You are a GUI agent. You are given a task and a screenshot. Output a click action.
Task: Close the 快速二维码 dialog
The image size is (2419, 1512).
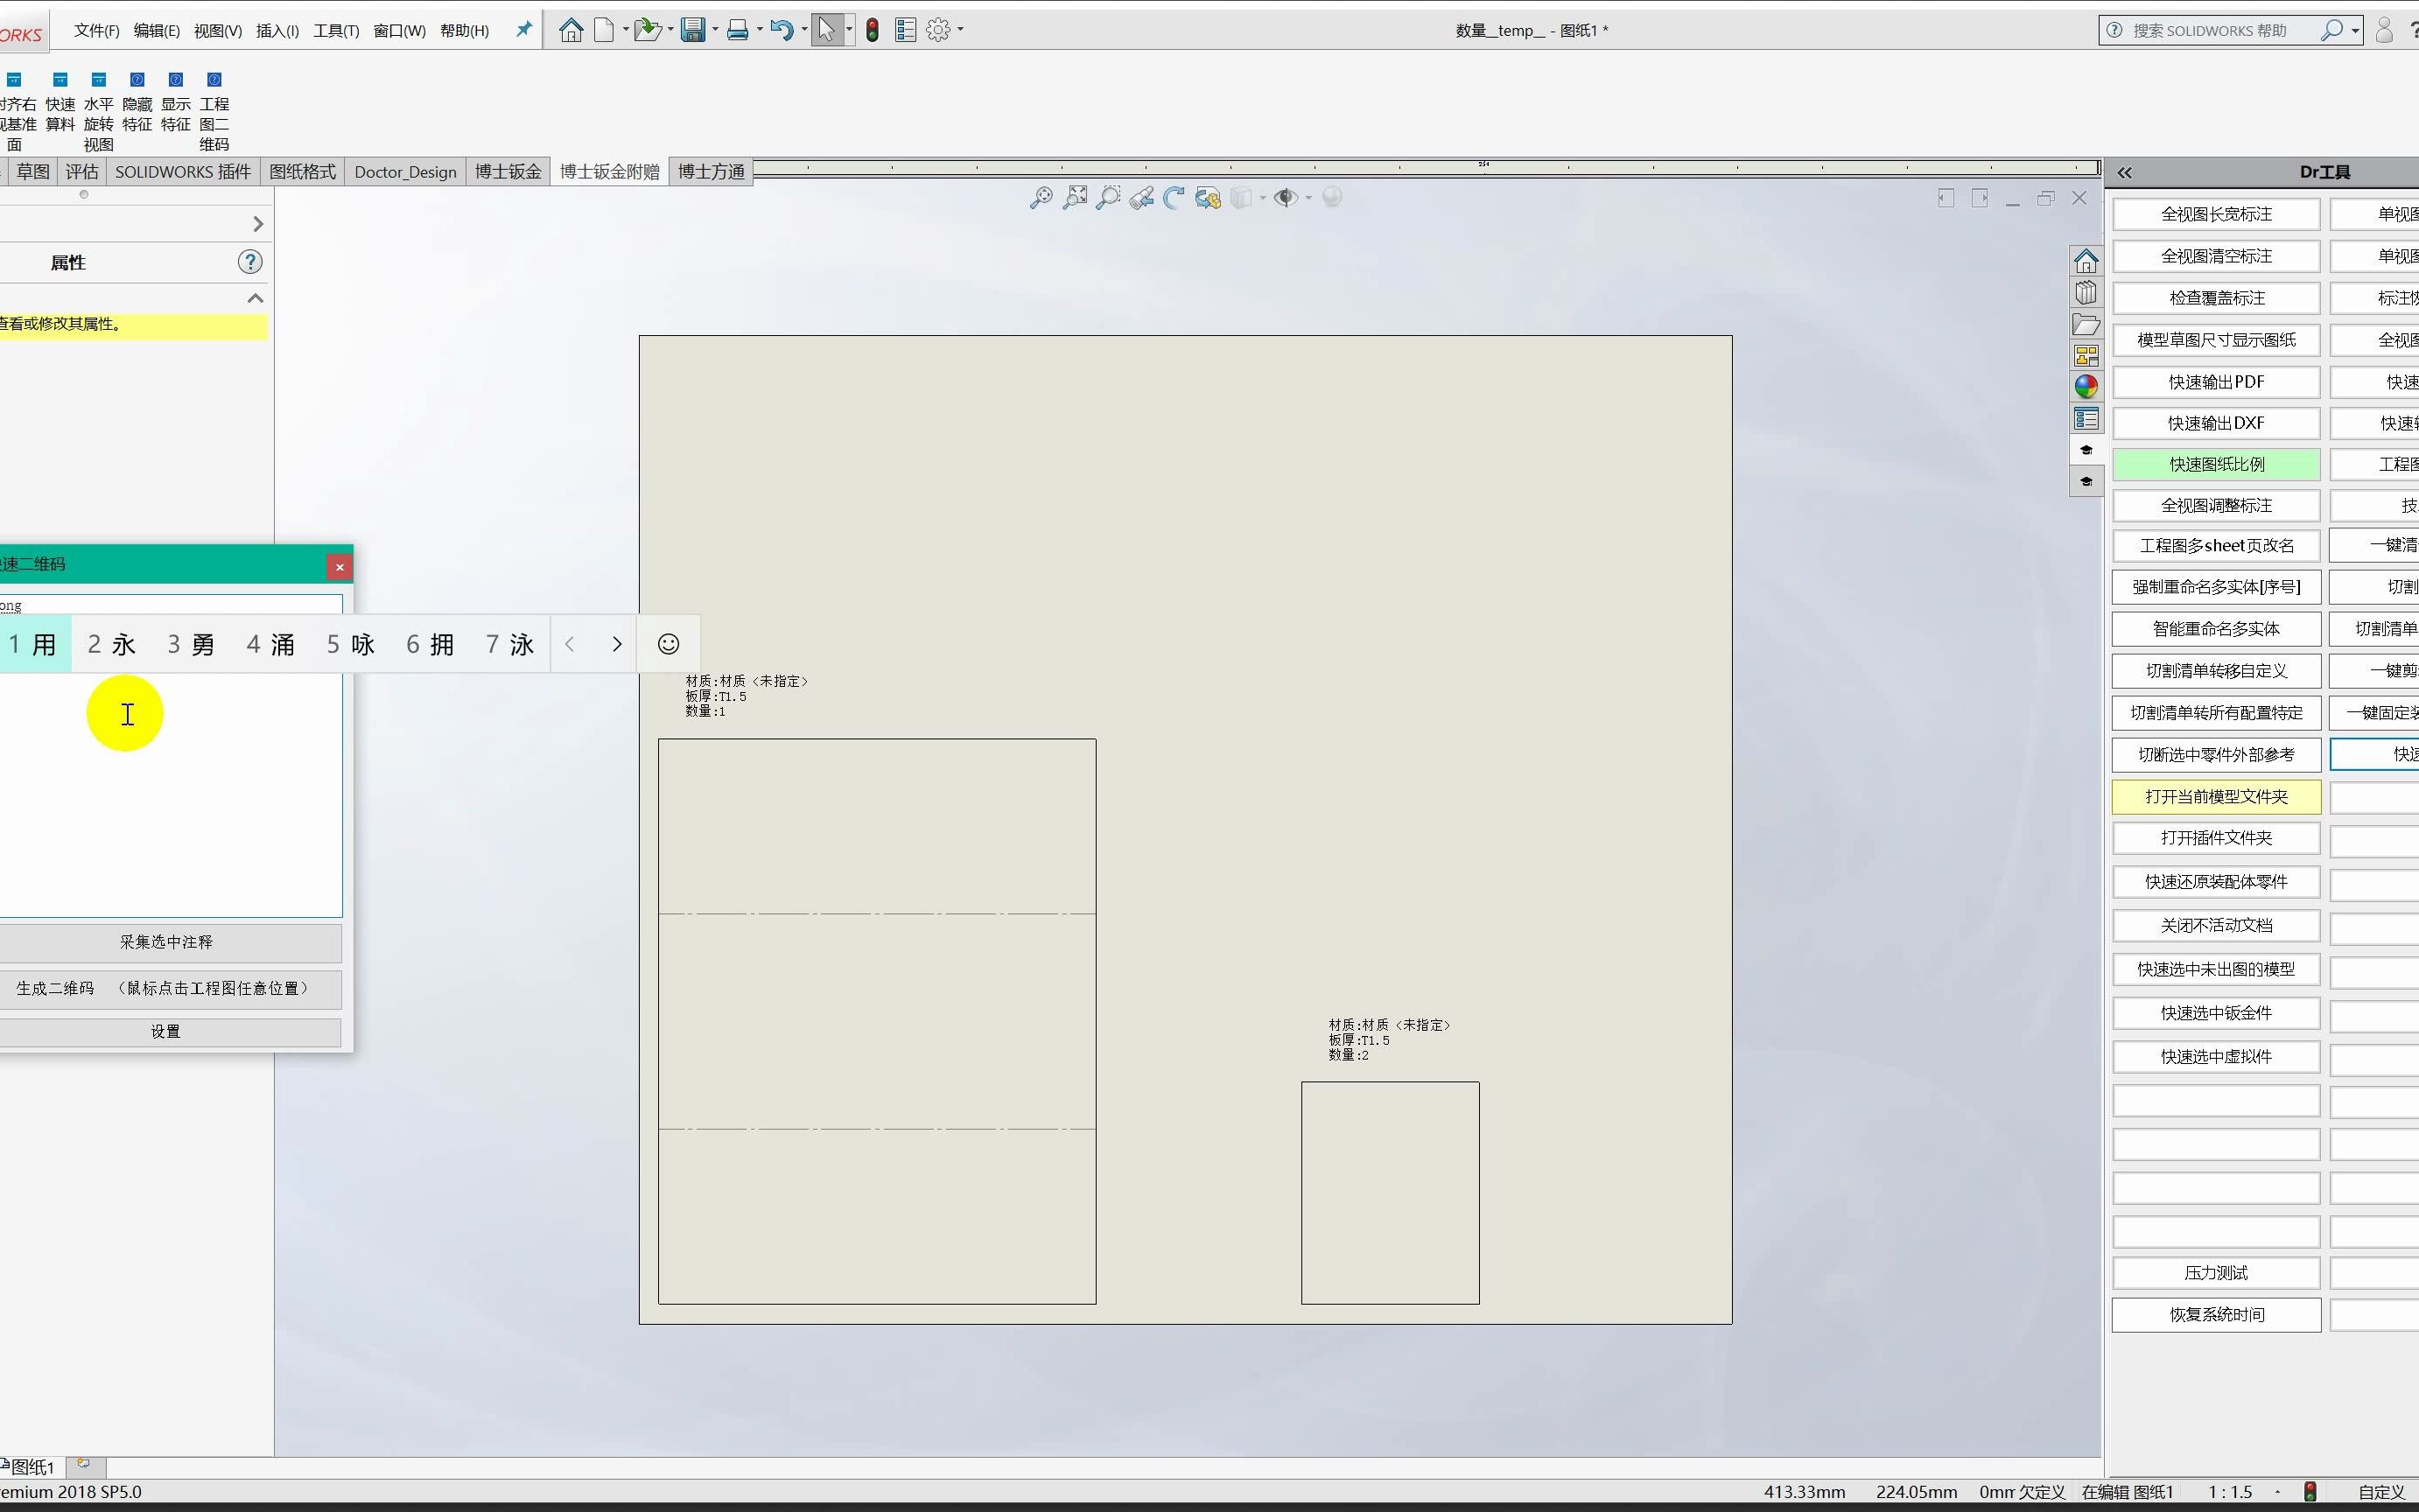pos(340,567)
